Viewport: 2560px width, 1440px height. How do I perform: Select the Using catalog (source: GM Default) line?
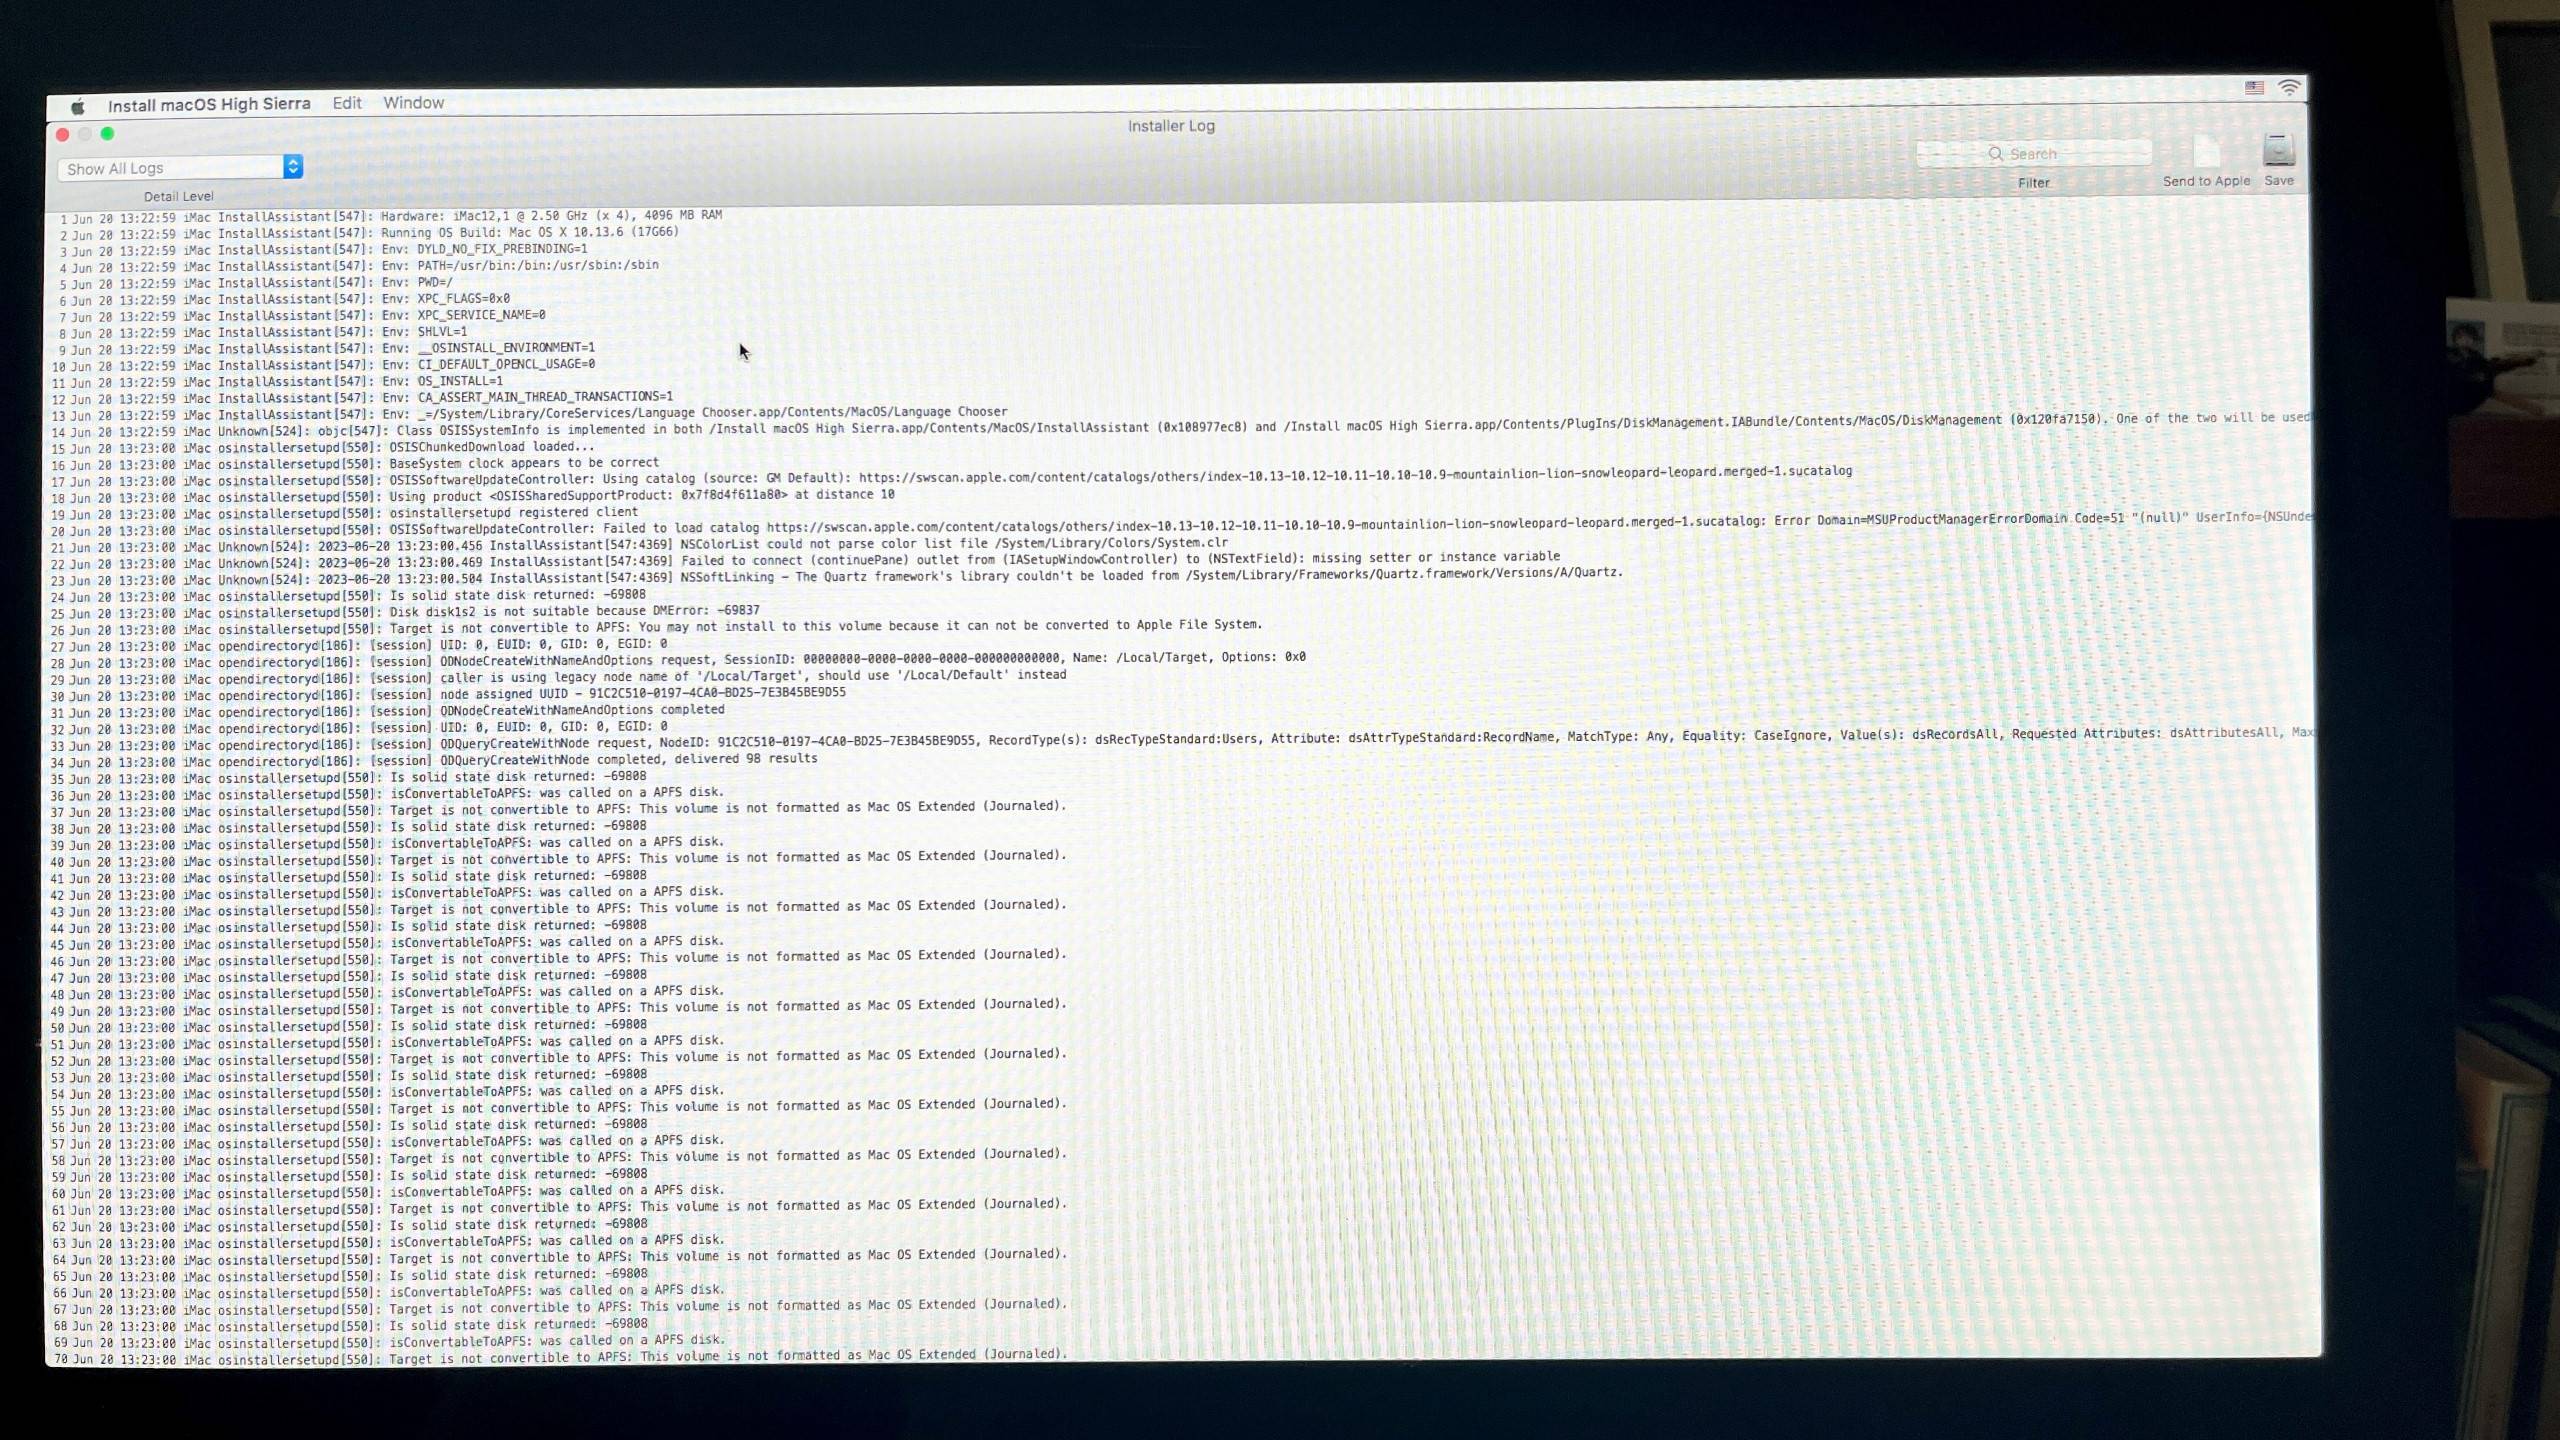click(x=952, y=478)
